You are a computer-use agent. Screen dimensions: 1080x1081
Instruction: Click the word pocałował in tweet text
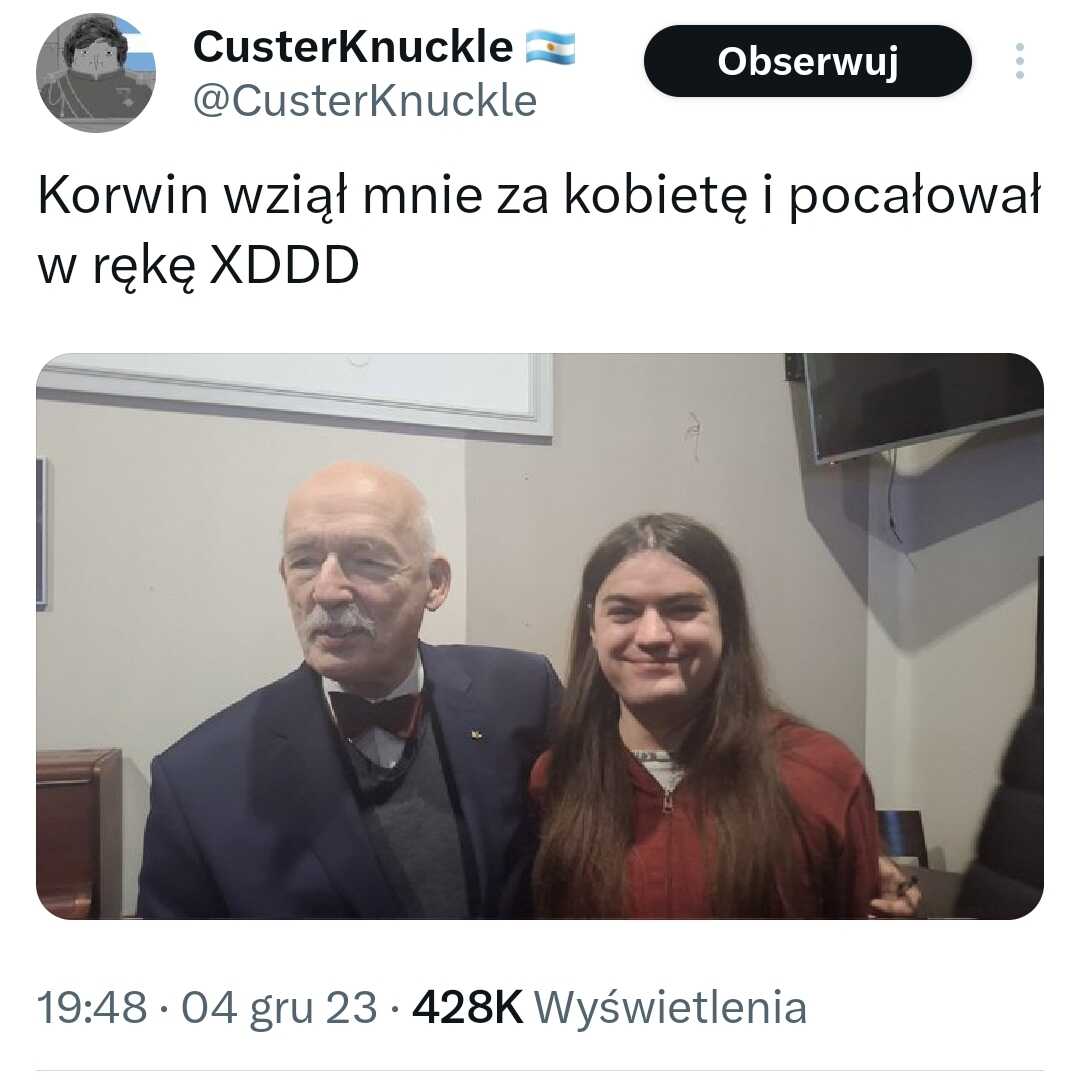point(915,197)
